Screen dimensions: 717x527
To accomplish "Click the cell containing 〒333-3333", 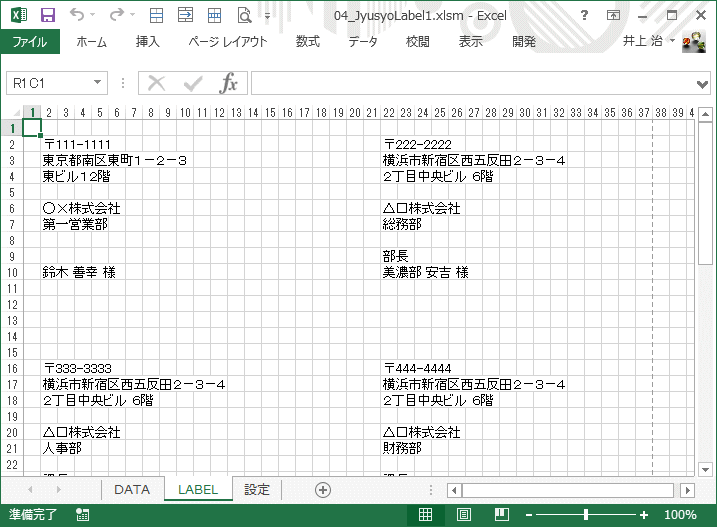I will [x=77, y=369].
